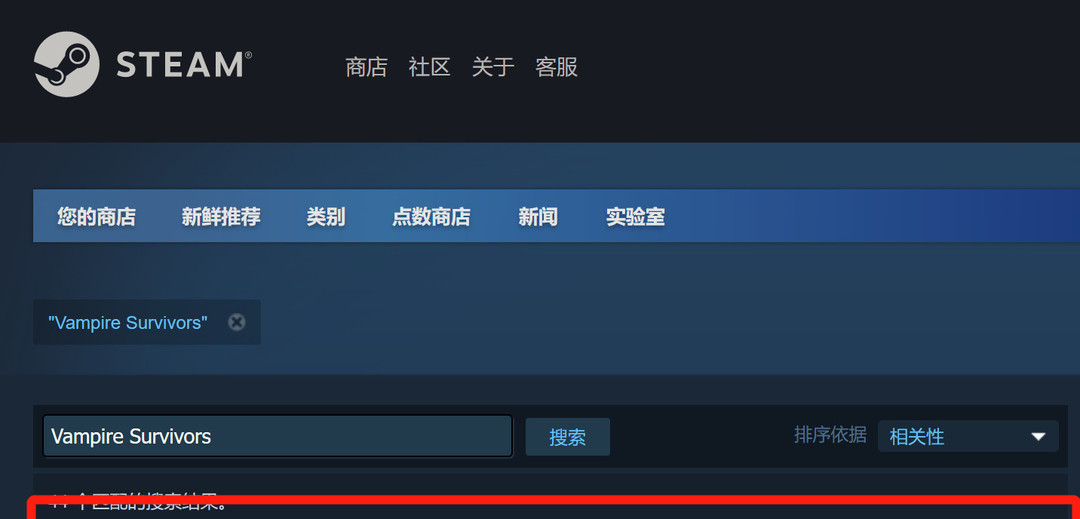Remove the "Vampire Survivors" search tag

click(x=236, y=322)
